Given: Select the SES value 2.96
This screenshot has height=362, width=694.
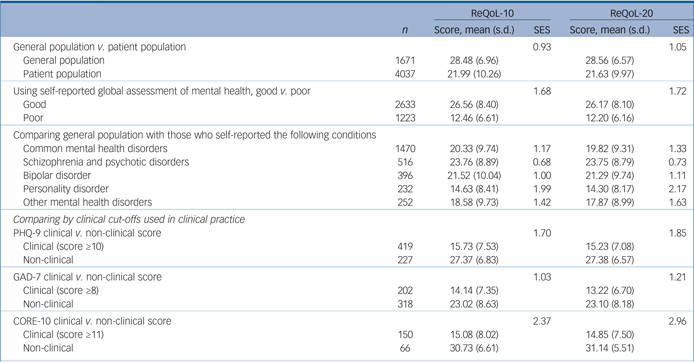Looking at the screenshot, I should coord(677,321).
